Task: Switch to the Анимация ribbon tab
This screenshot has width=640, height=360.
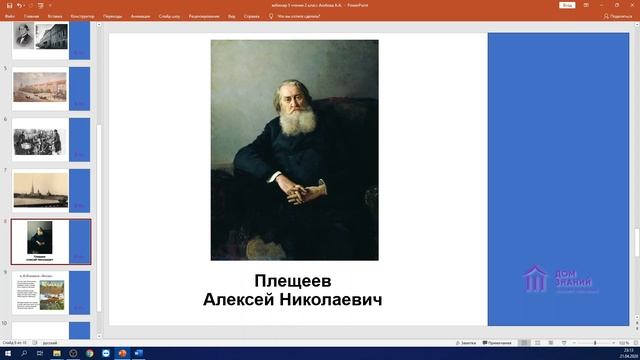Action: tap(140, 16)
